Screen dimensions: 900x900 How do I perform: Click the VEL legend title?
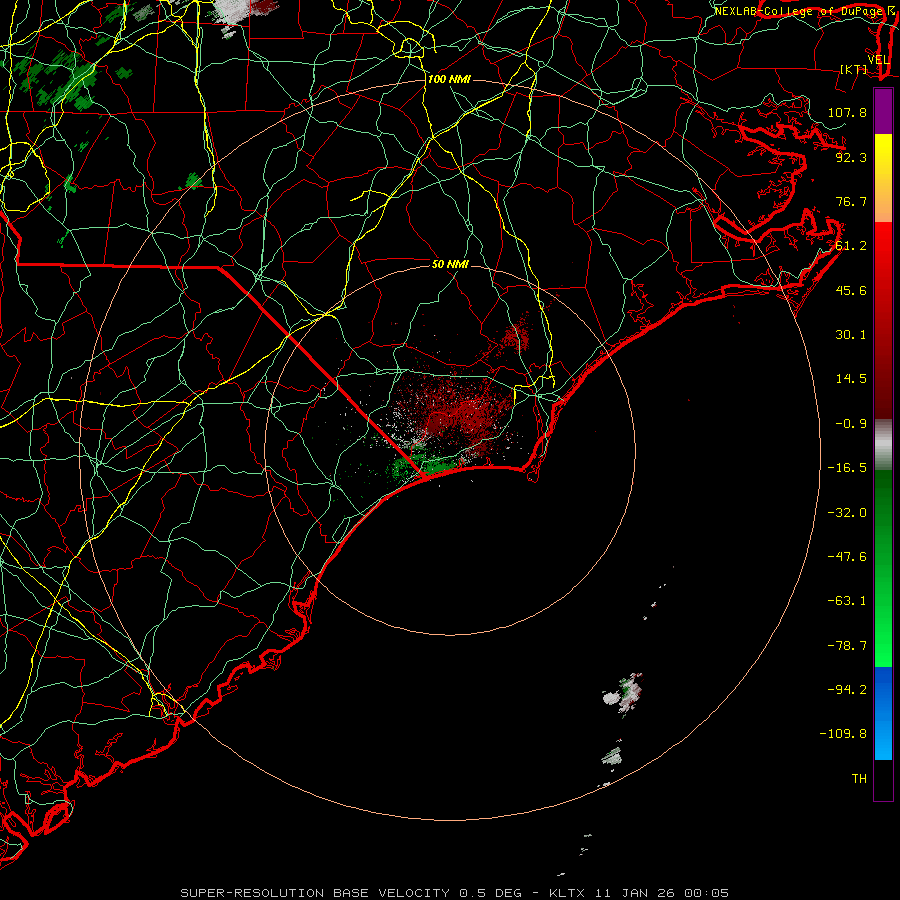pyautogui.click(x=878, y=60)
